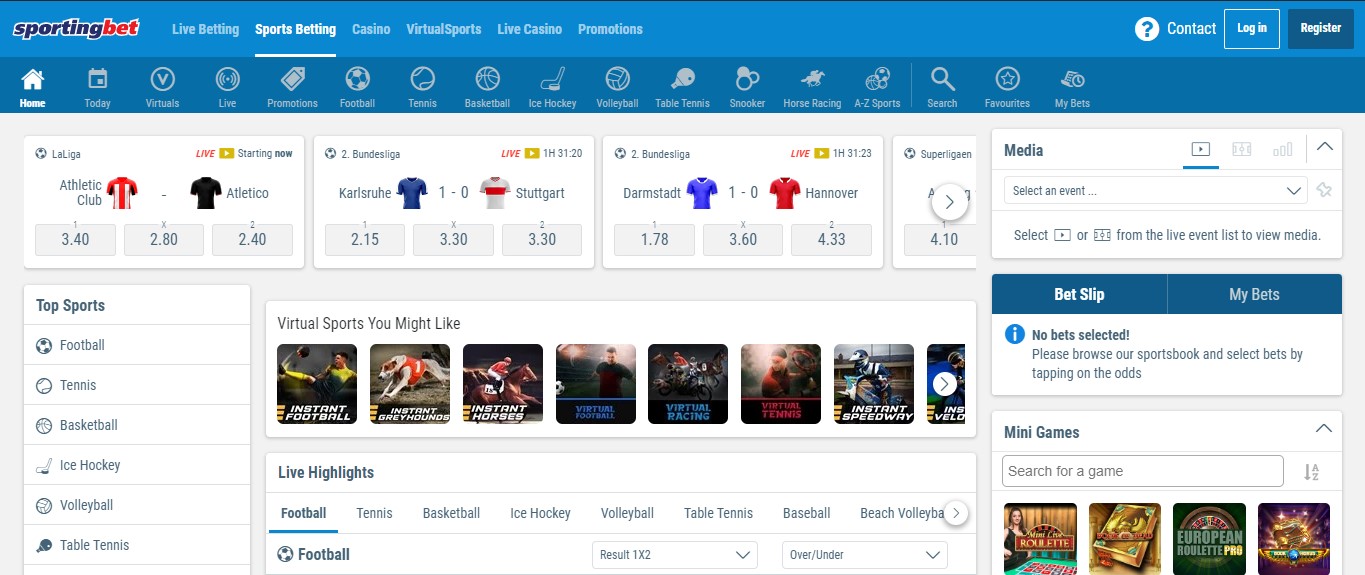The width and height of the screenshot is (1365, 575).
Task: Open Table Tennis in Top Sports list
Action: [137, 545]
